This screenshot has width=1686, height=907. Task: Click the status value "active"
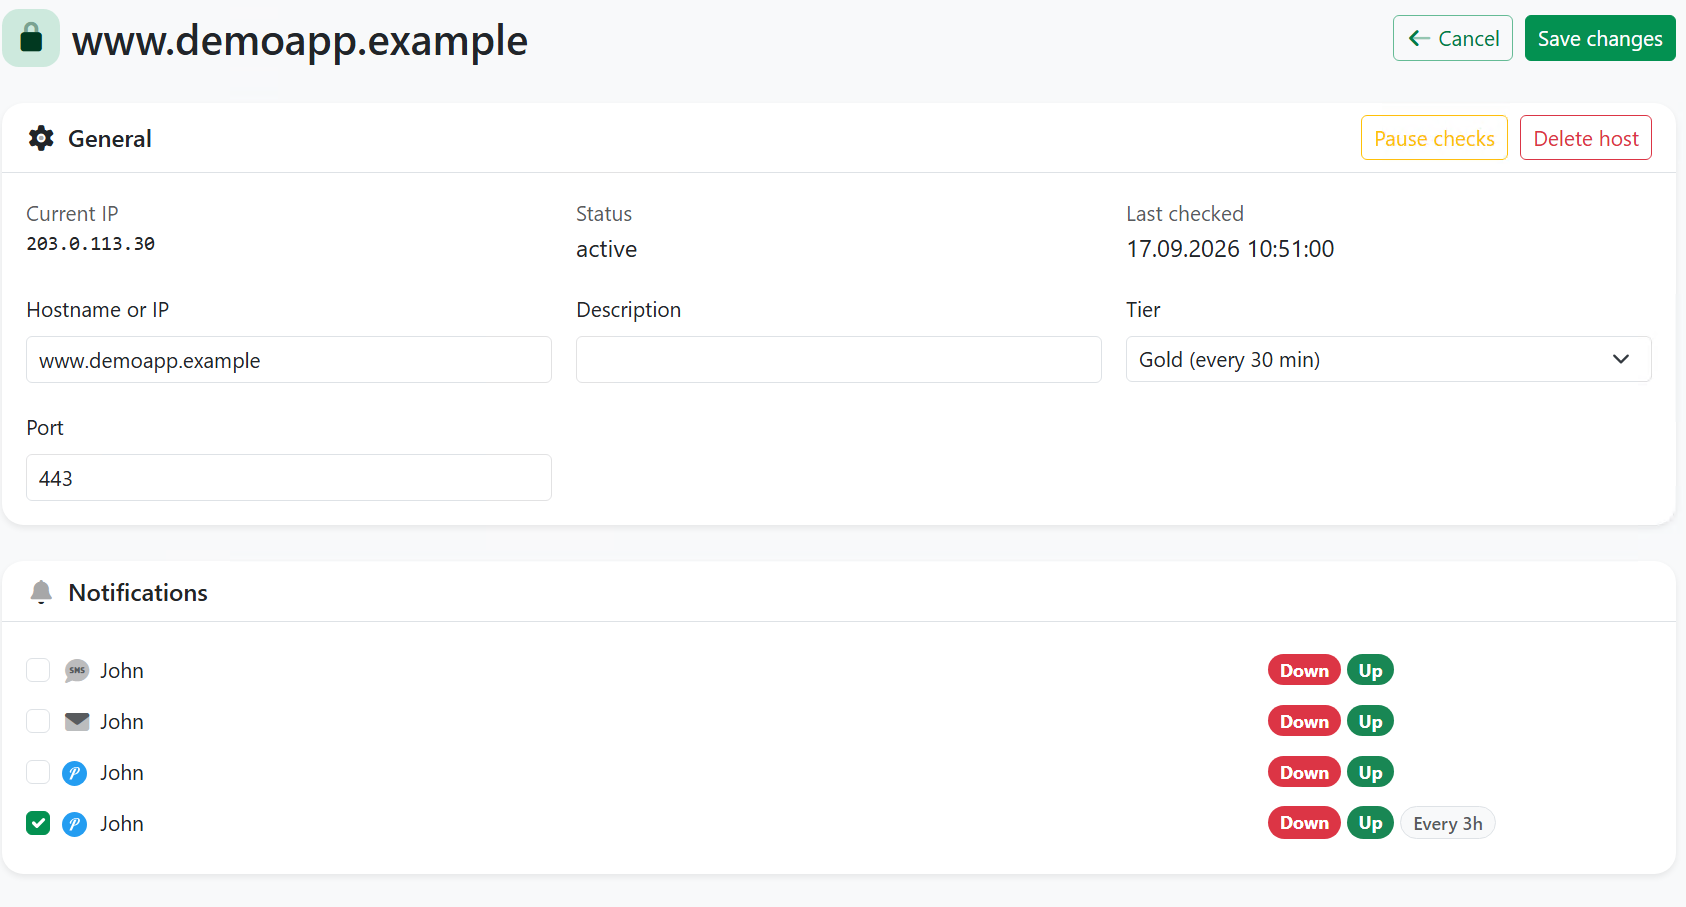click(606, 249)
